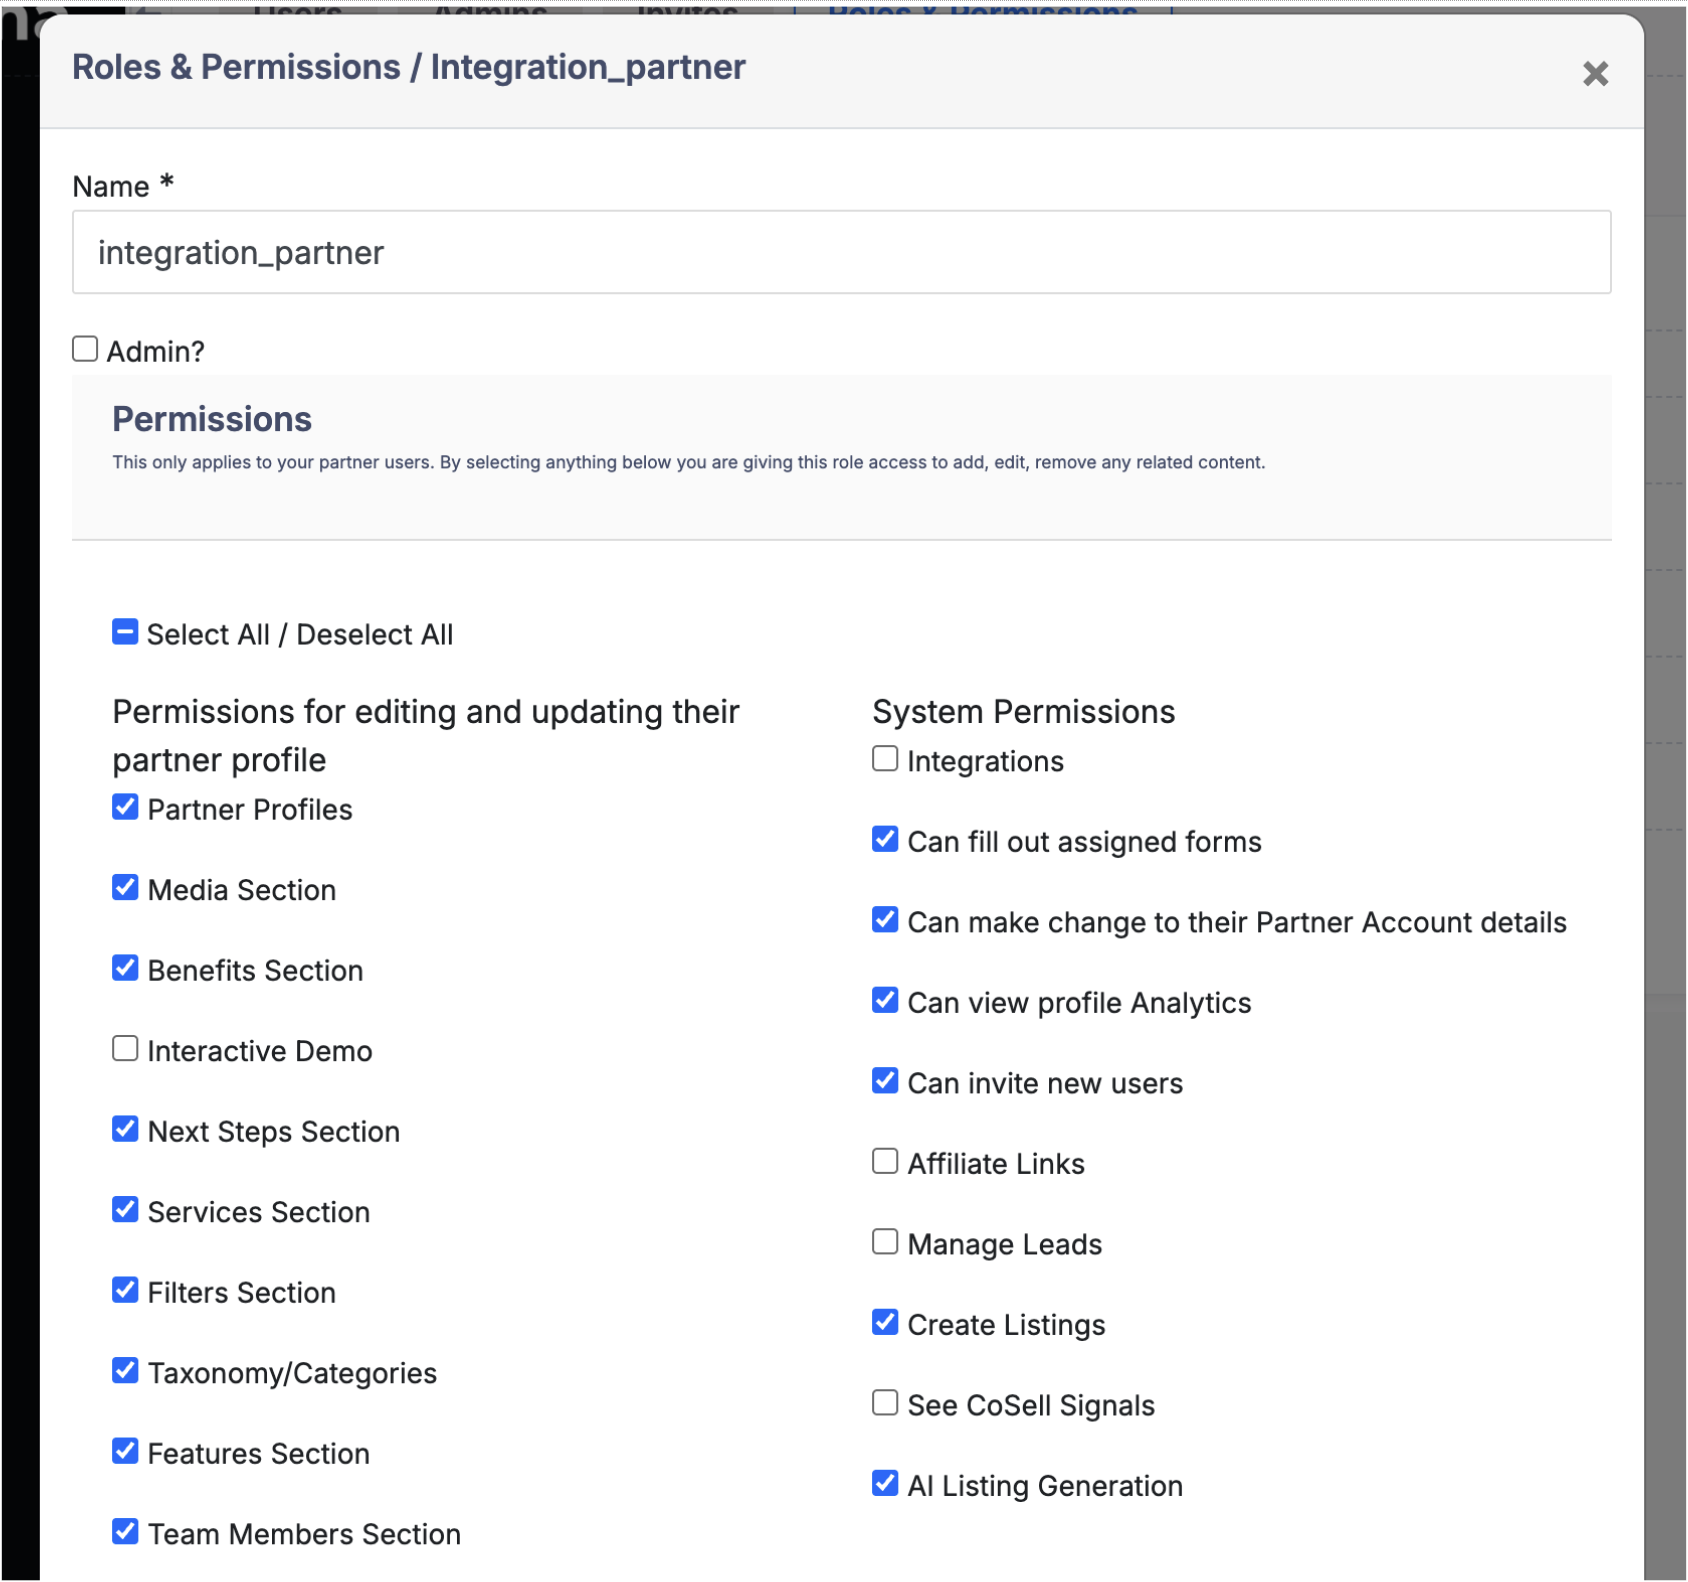Uncheck Media Section permission
The height and width of the screenshot is (1582, 1688).
(125, 888)
